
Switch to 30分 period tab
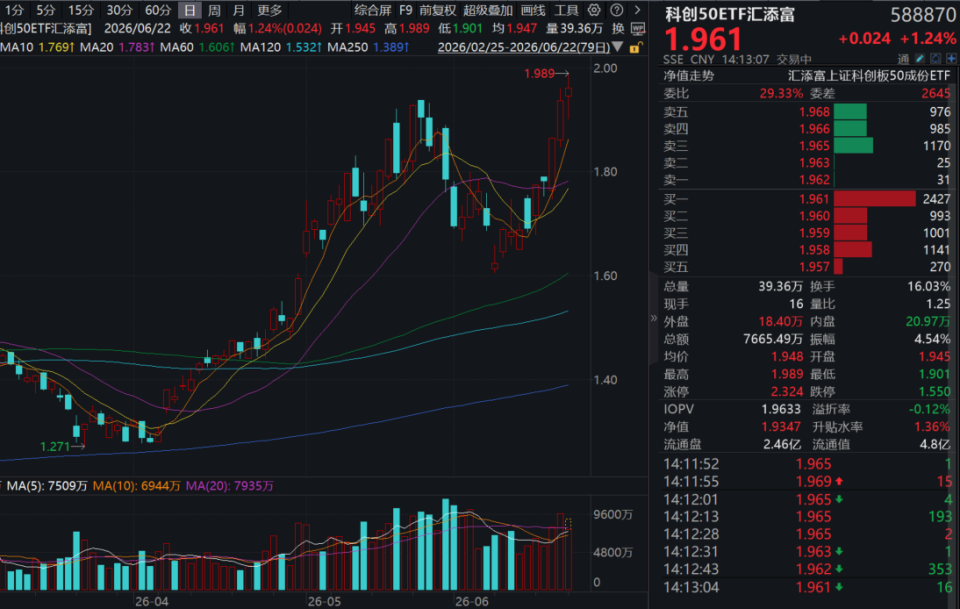[x=119, y=10]
